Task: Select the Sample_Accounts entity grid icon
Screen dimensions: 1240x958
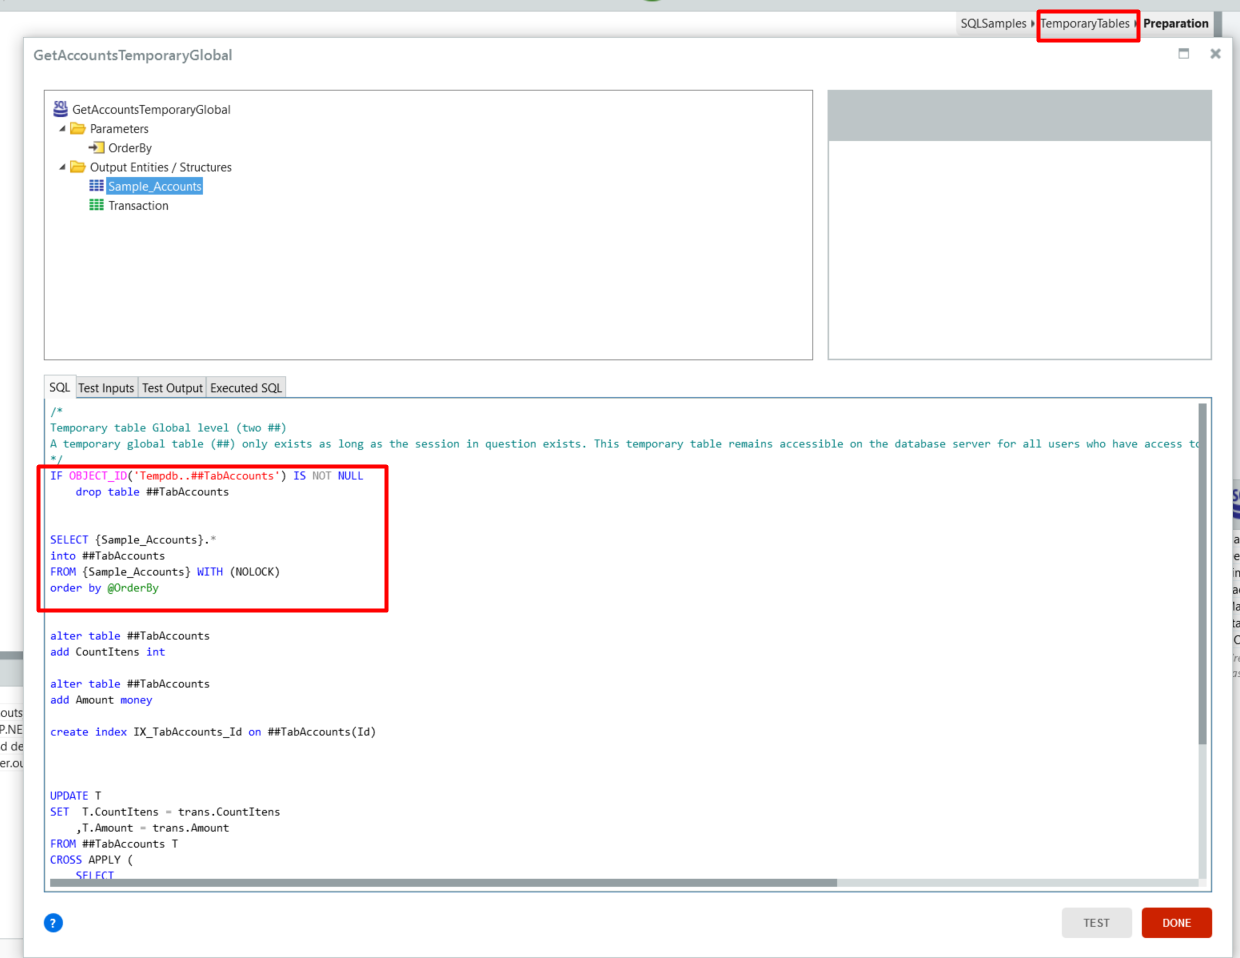Action: pyautogui.click(x=96, y=186)
